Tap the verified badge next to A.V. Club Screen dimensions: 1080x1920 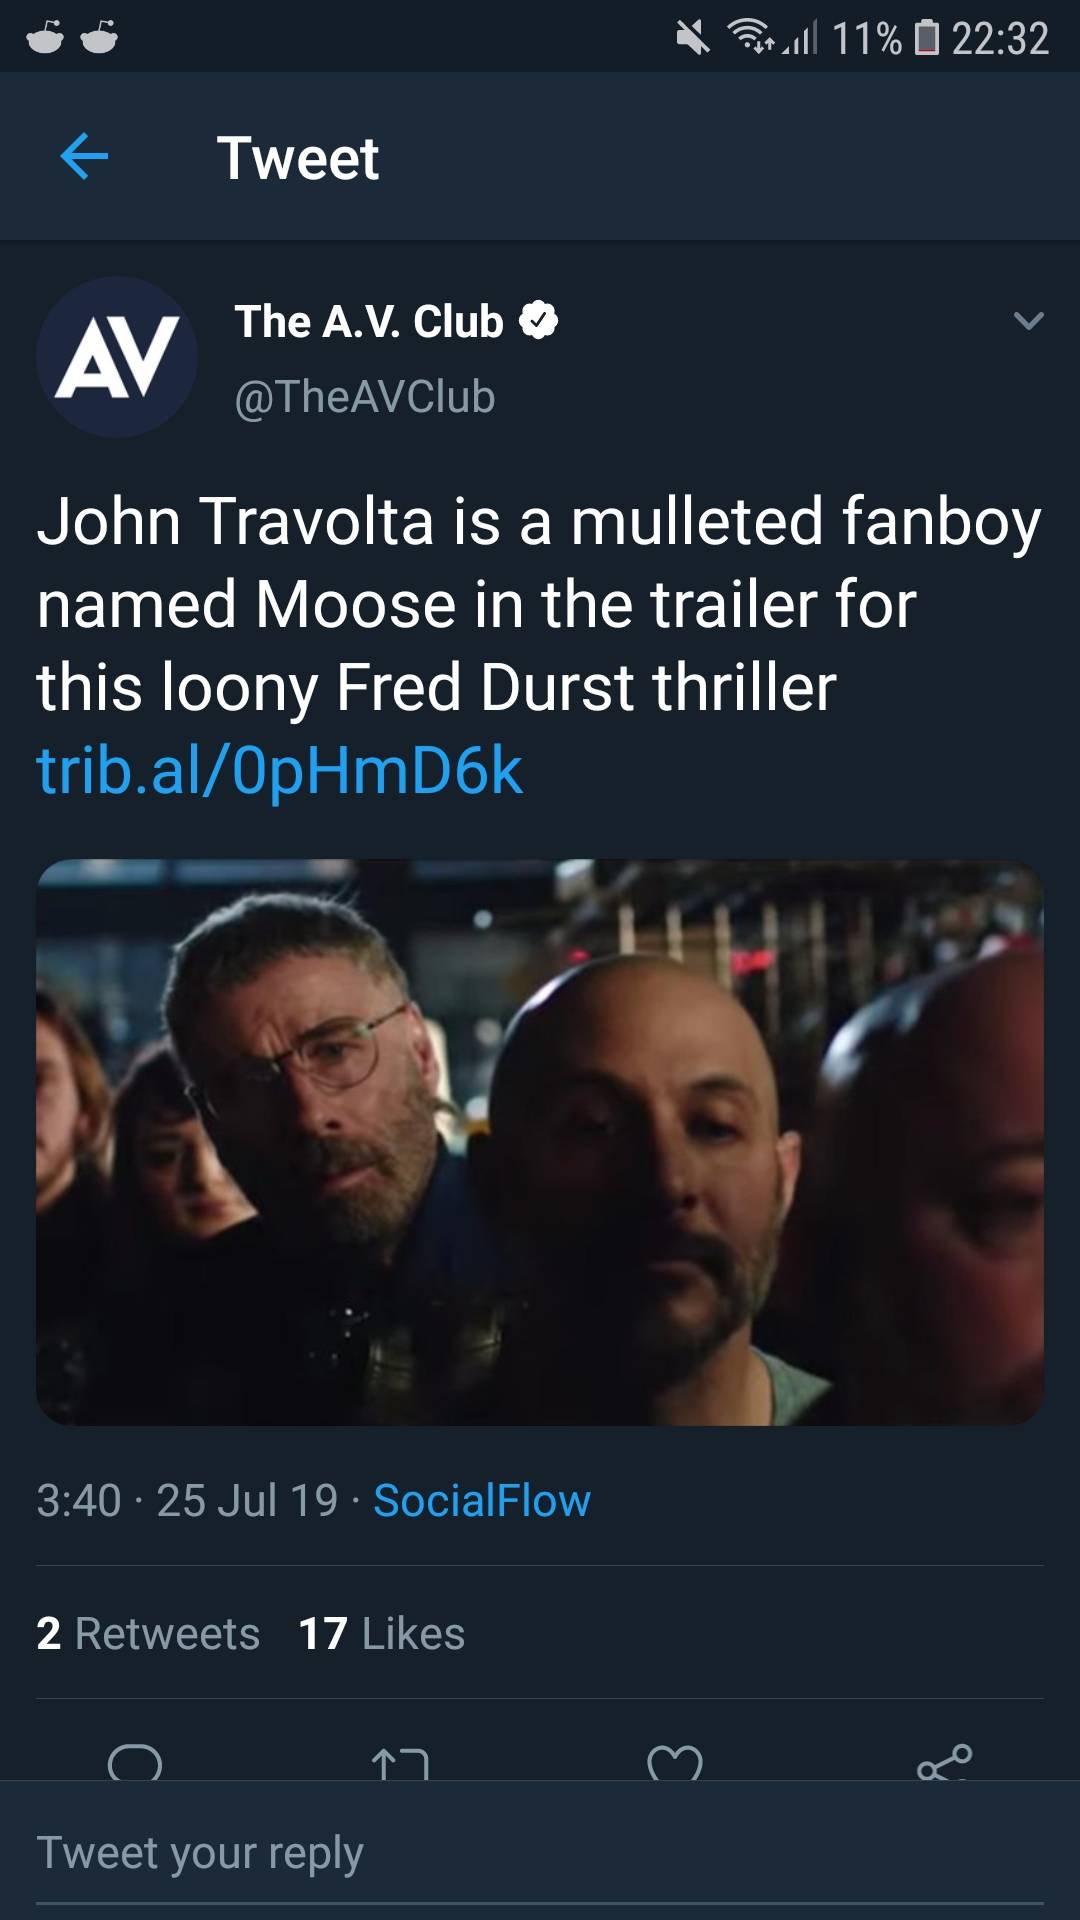538,321
